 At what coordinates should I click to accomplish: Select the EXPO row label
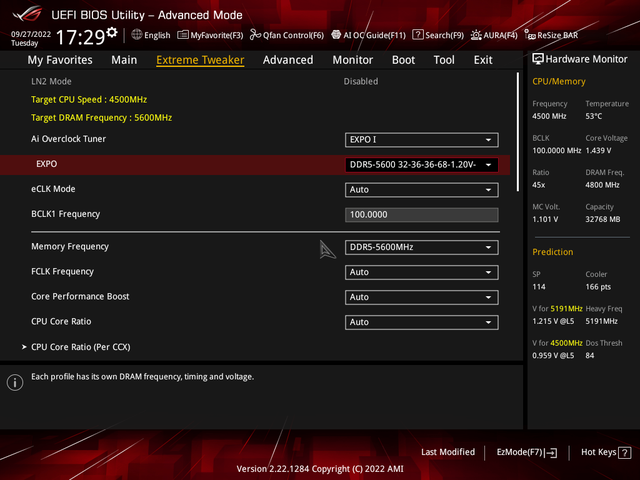click(x=47, y=164)
